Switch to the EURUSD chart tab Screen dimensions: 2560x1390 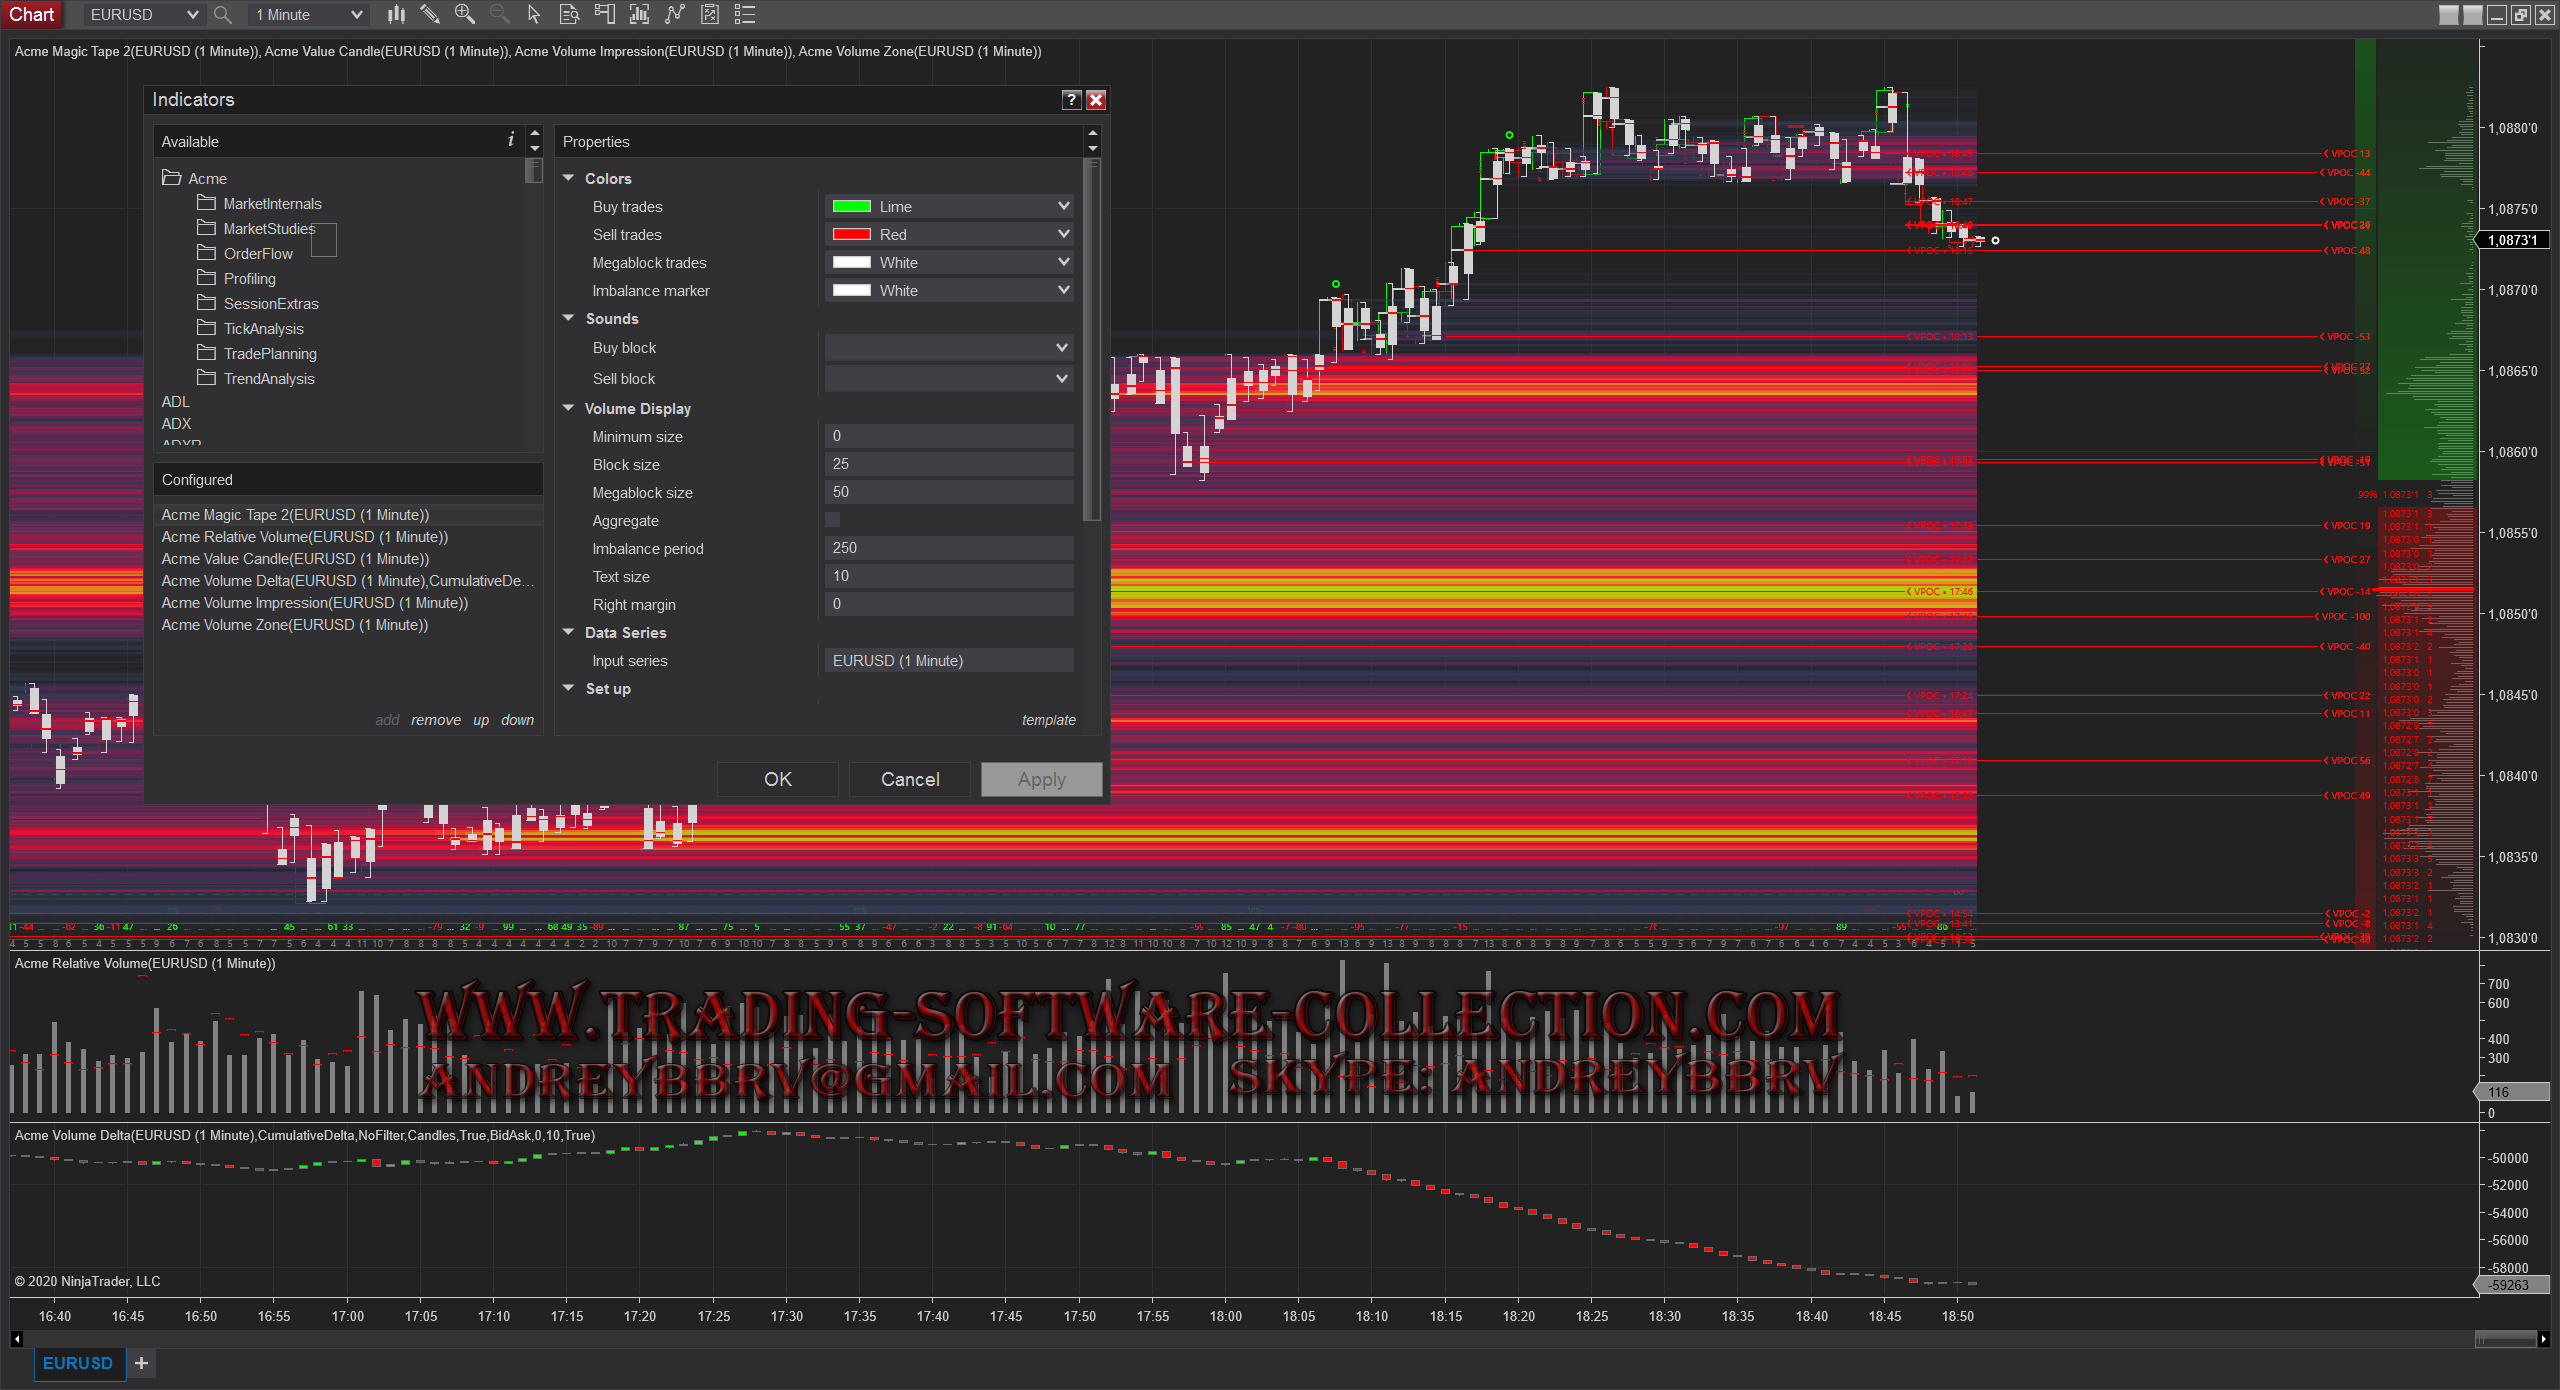[x=78, y=1363]
